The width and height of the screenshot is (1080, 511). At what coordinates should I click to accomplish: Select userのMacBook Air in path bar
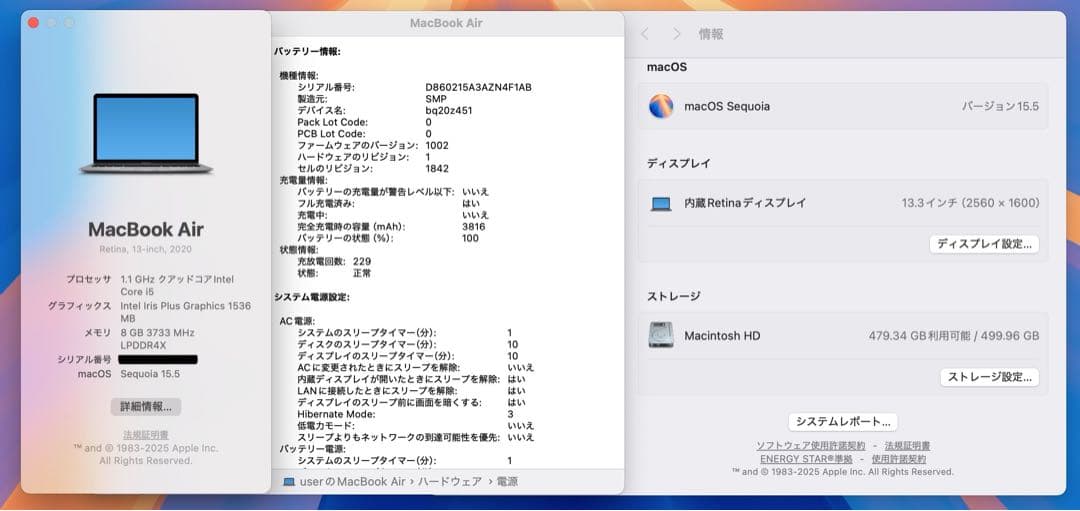click(x=353, y=481)
